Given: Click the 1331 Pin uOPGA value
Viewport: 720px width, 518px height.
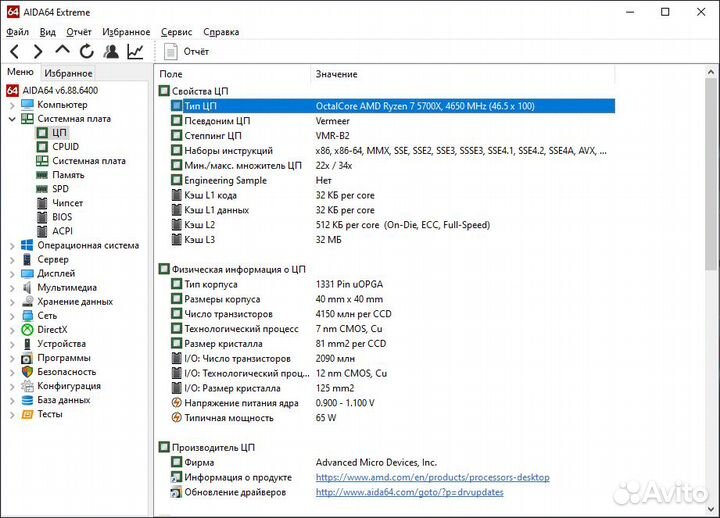Looking at the screenshot, I should [x=349, y=284].
